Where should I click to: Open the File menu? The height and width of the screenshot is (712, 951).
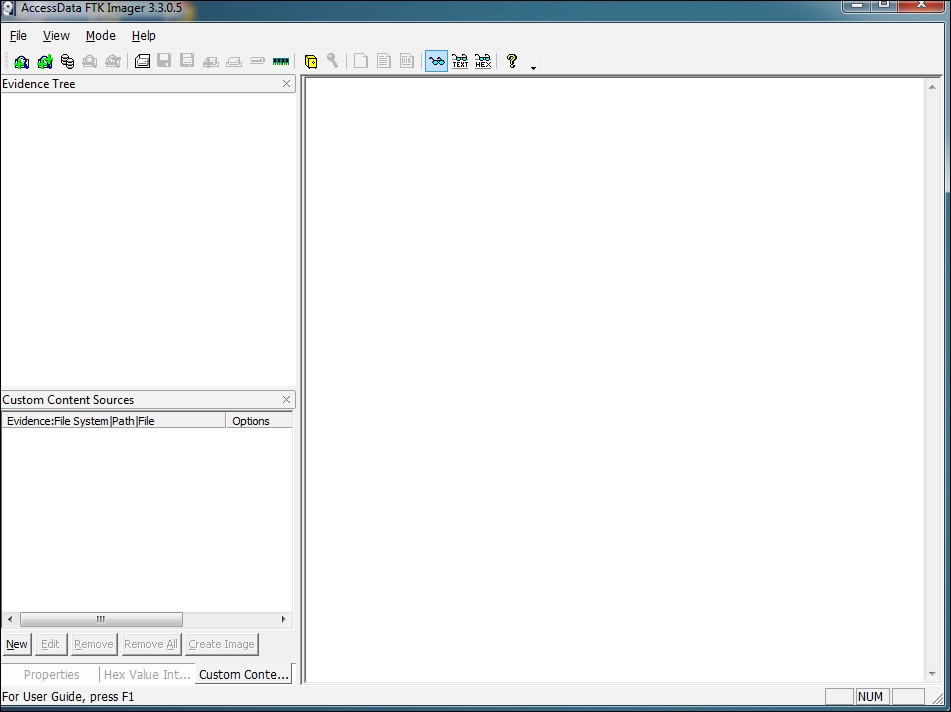coord(18,36)
